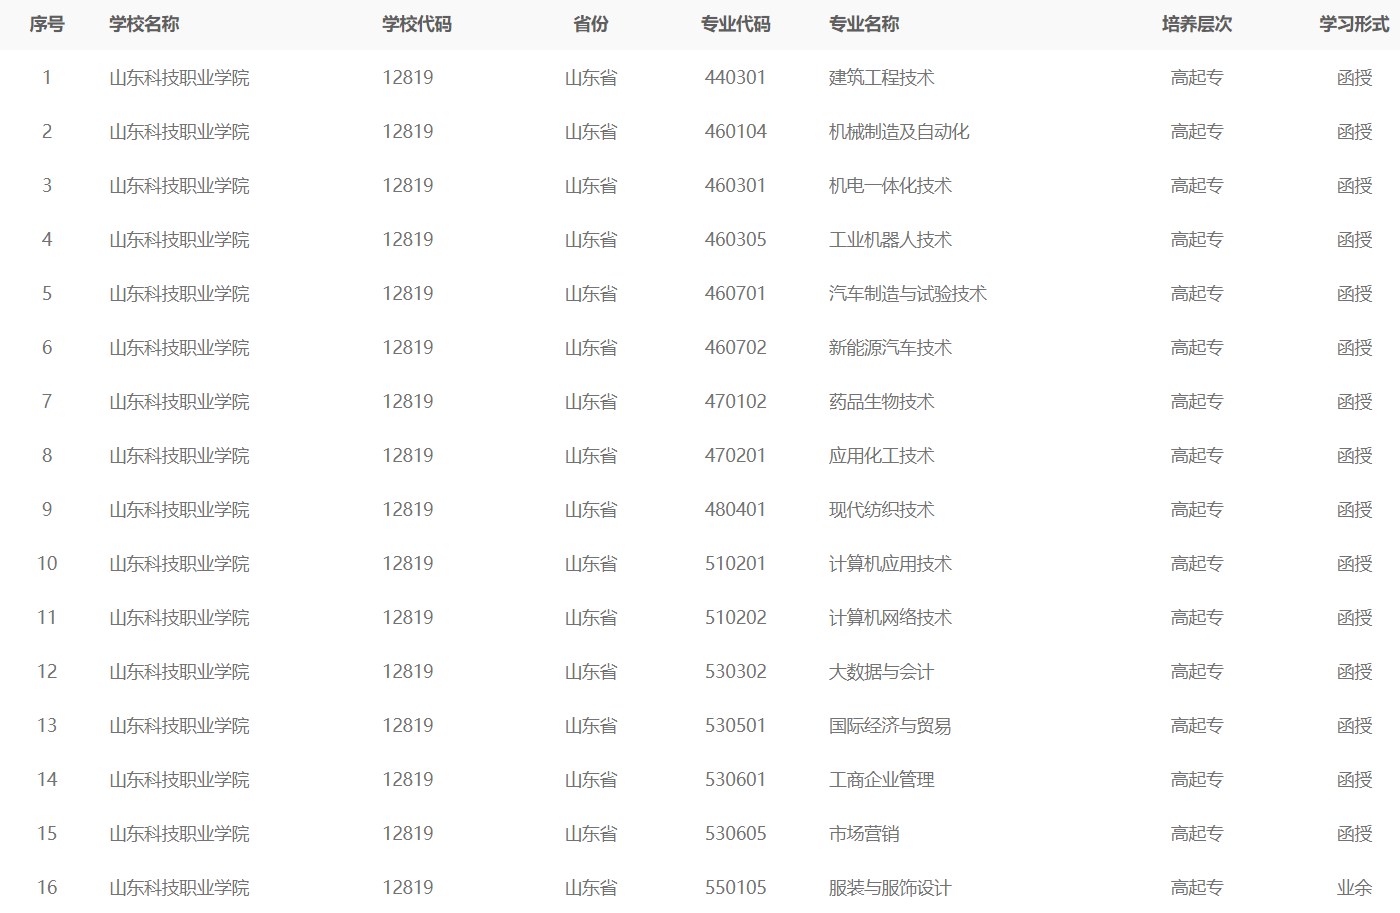1400x913 pixels.
Task: Click 山东科技职业学院 in row 1
Action: coord(179,78)
